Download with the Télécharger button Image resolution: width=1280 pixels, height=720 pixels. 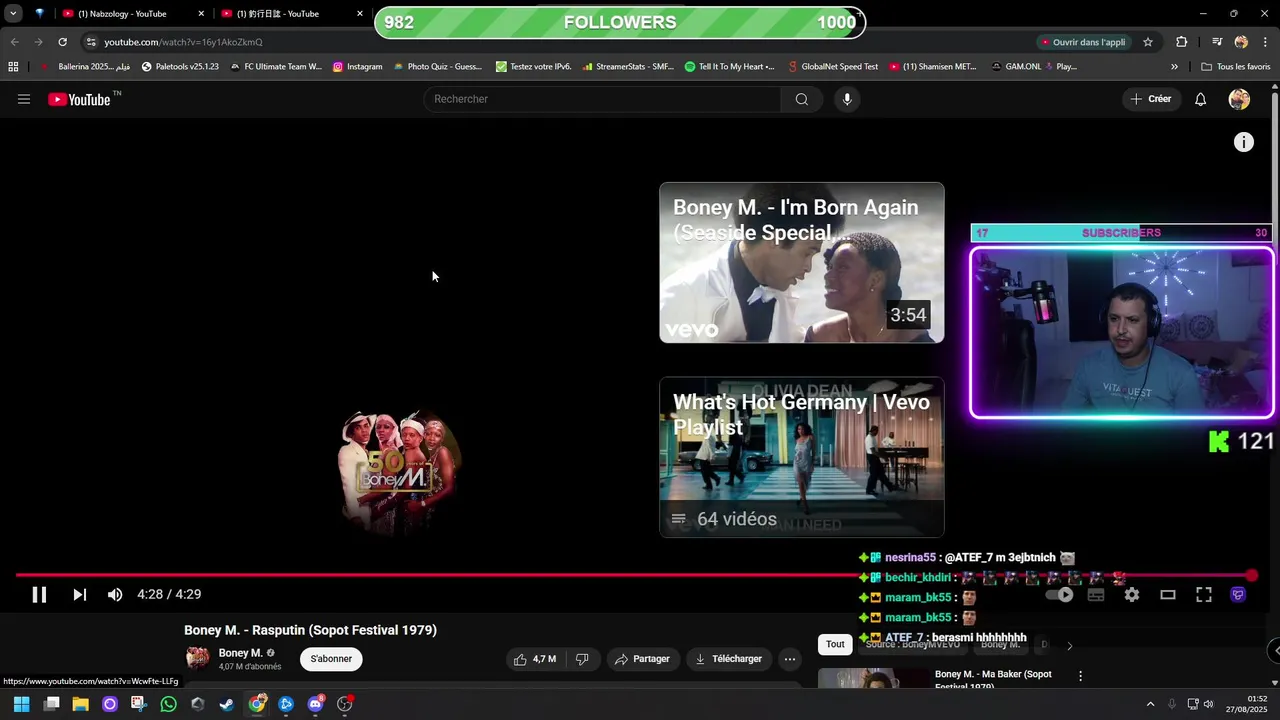[x=729, y=659]
